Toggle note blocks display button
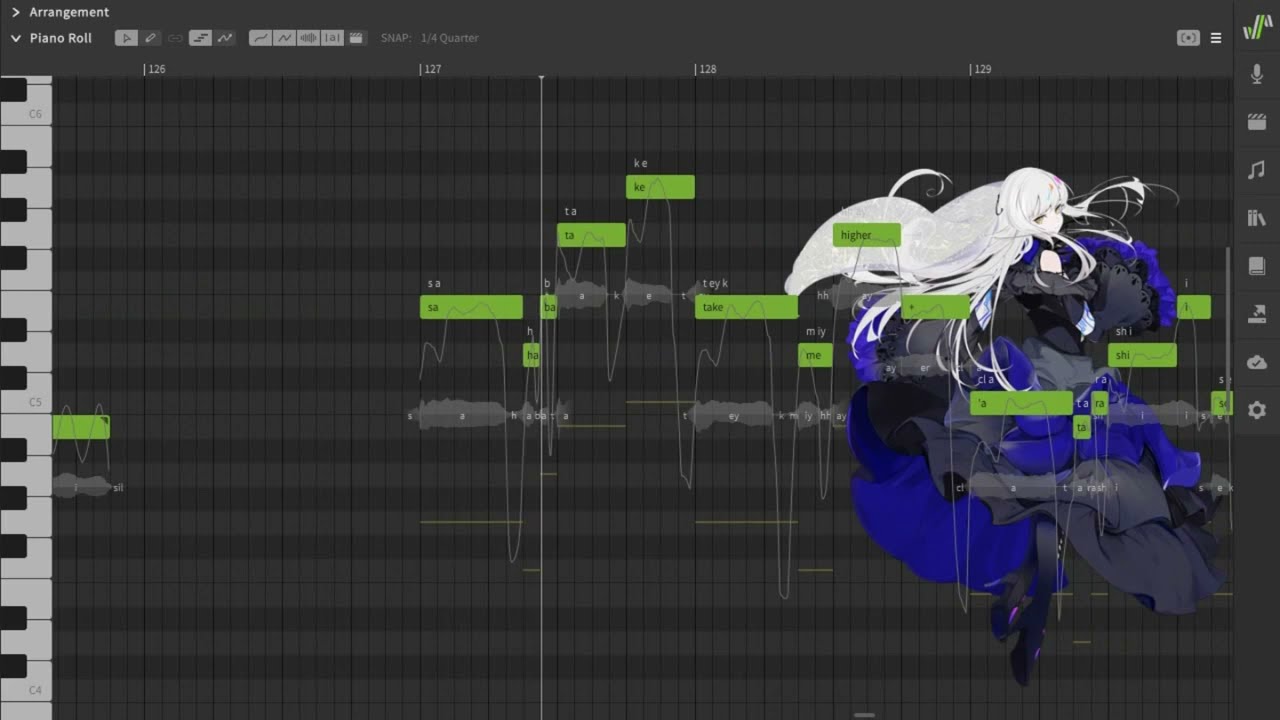Viewport: 1280px width, 720px height. coord(200,38)
